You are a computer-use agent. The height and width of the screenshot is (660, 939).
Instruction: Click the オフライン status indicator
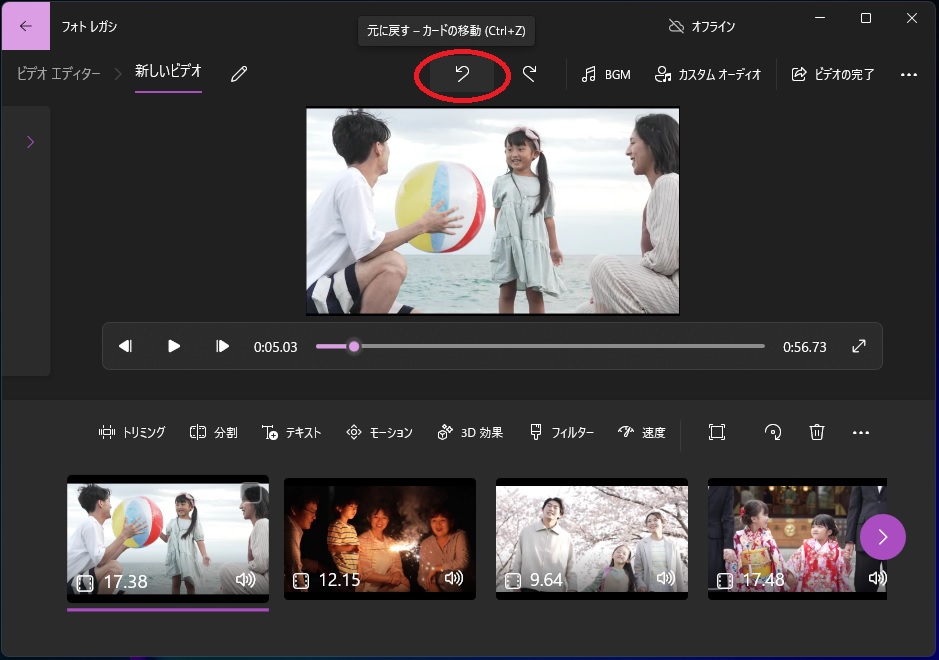(x=701, y=26)
